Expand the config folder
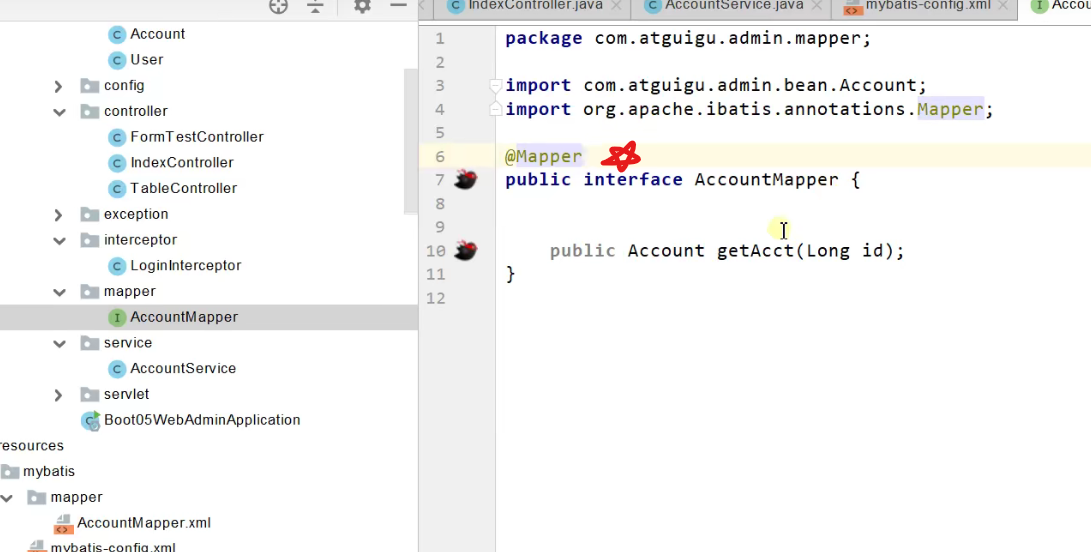The image size is (1091, 552). (x=58, y=86)
